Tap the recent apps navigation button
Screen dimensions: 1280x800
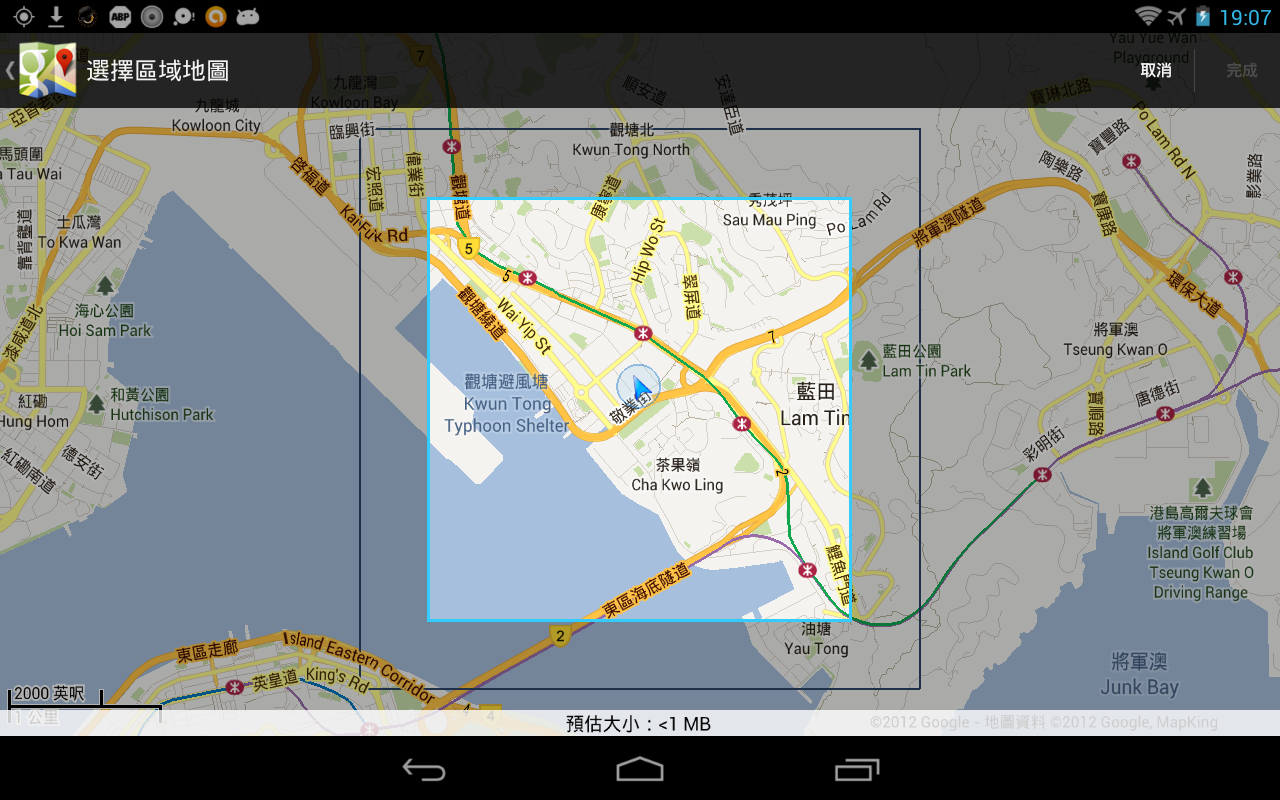tap(855, 770)
